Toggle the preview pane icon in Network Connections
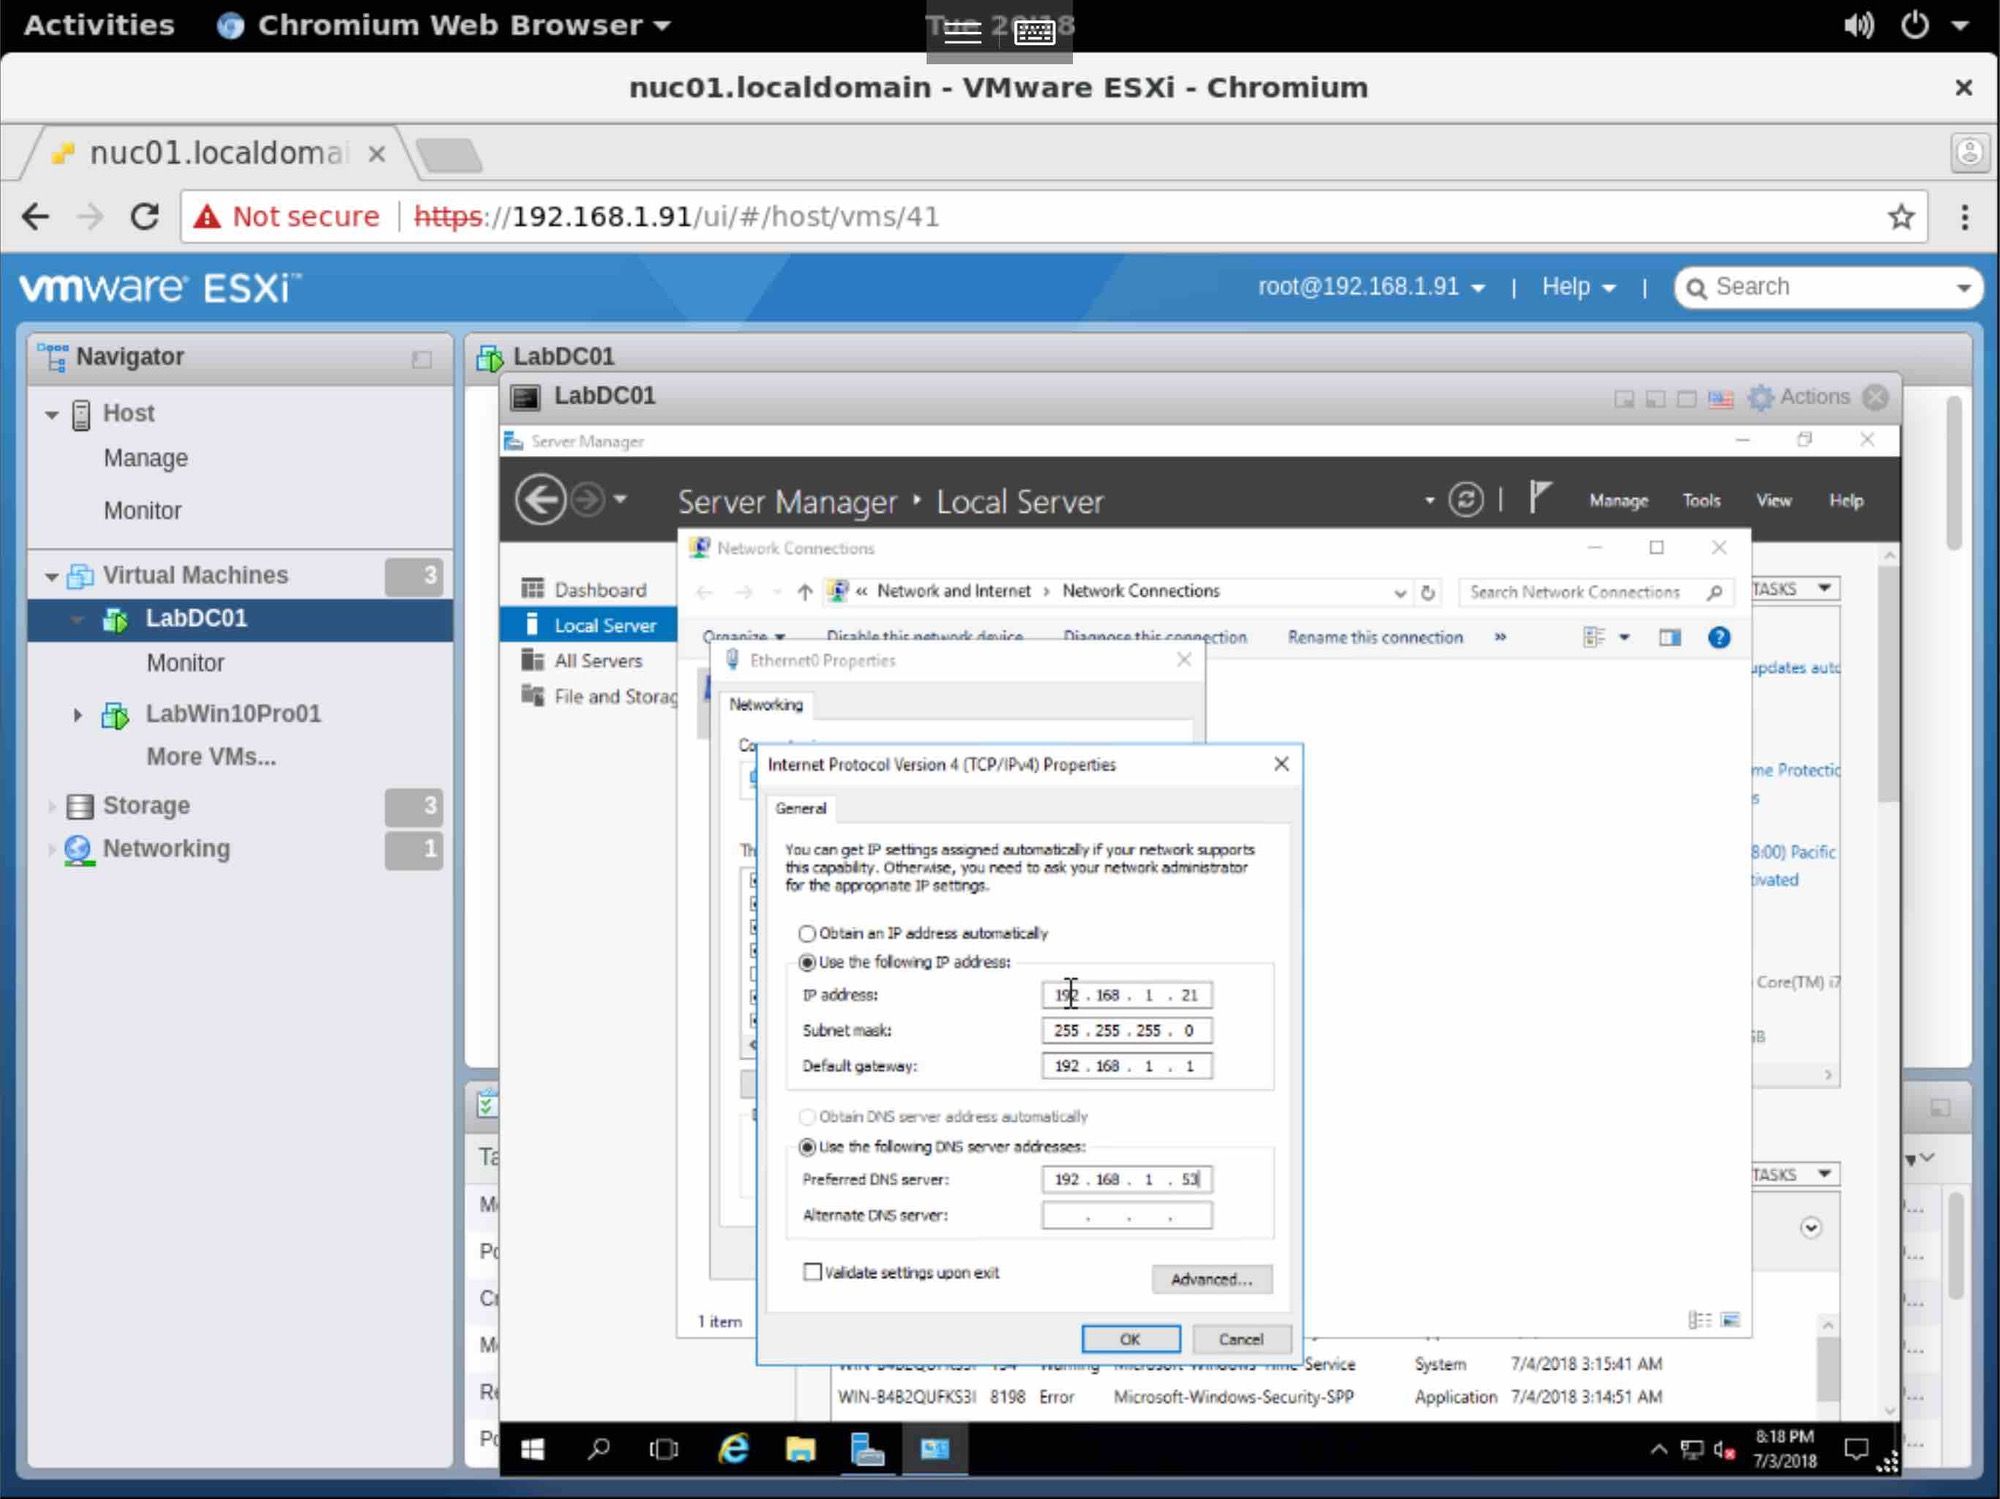The width and height of the screenshot is (2000, 1499). pyautogui.click(x=1669, y=637)
